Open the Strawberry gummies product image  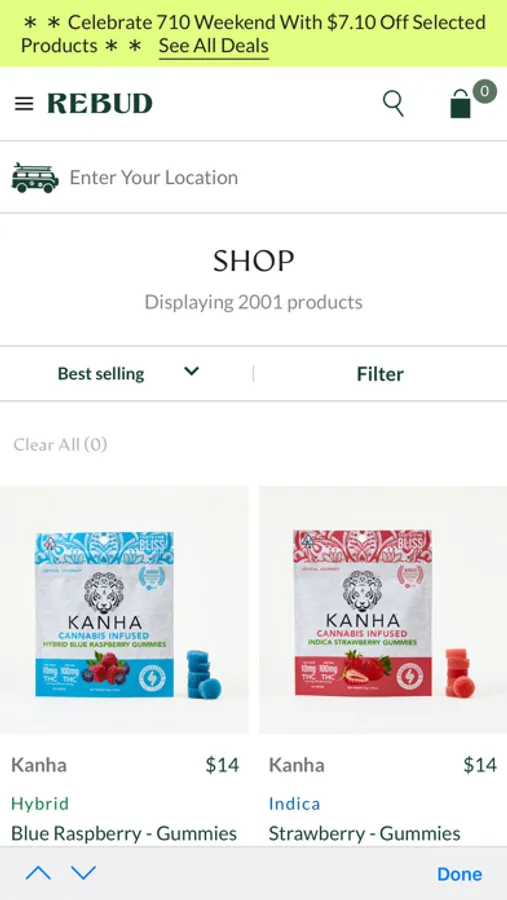pos(383,610)
